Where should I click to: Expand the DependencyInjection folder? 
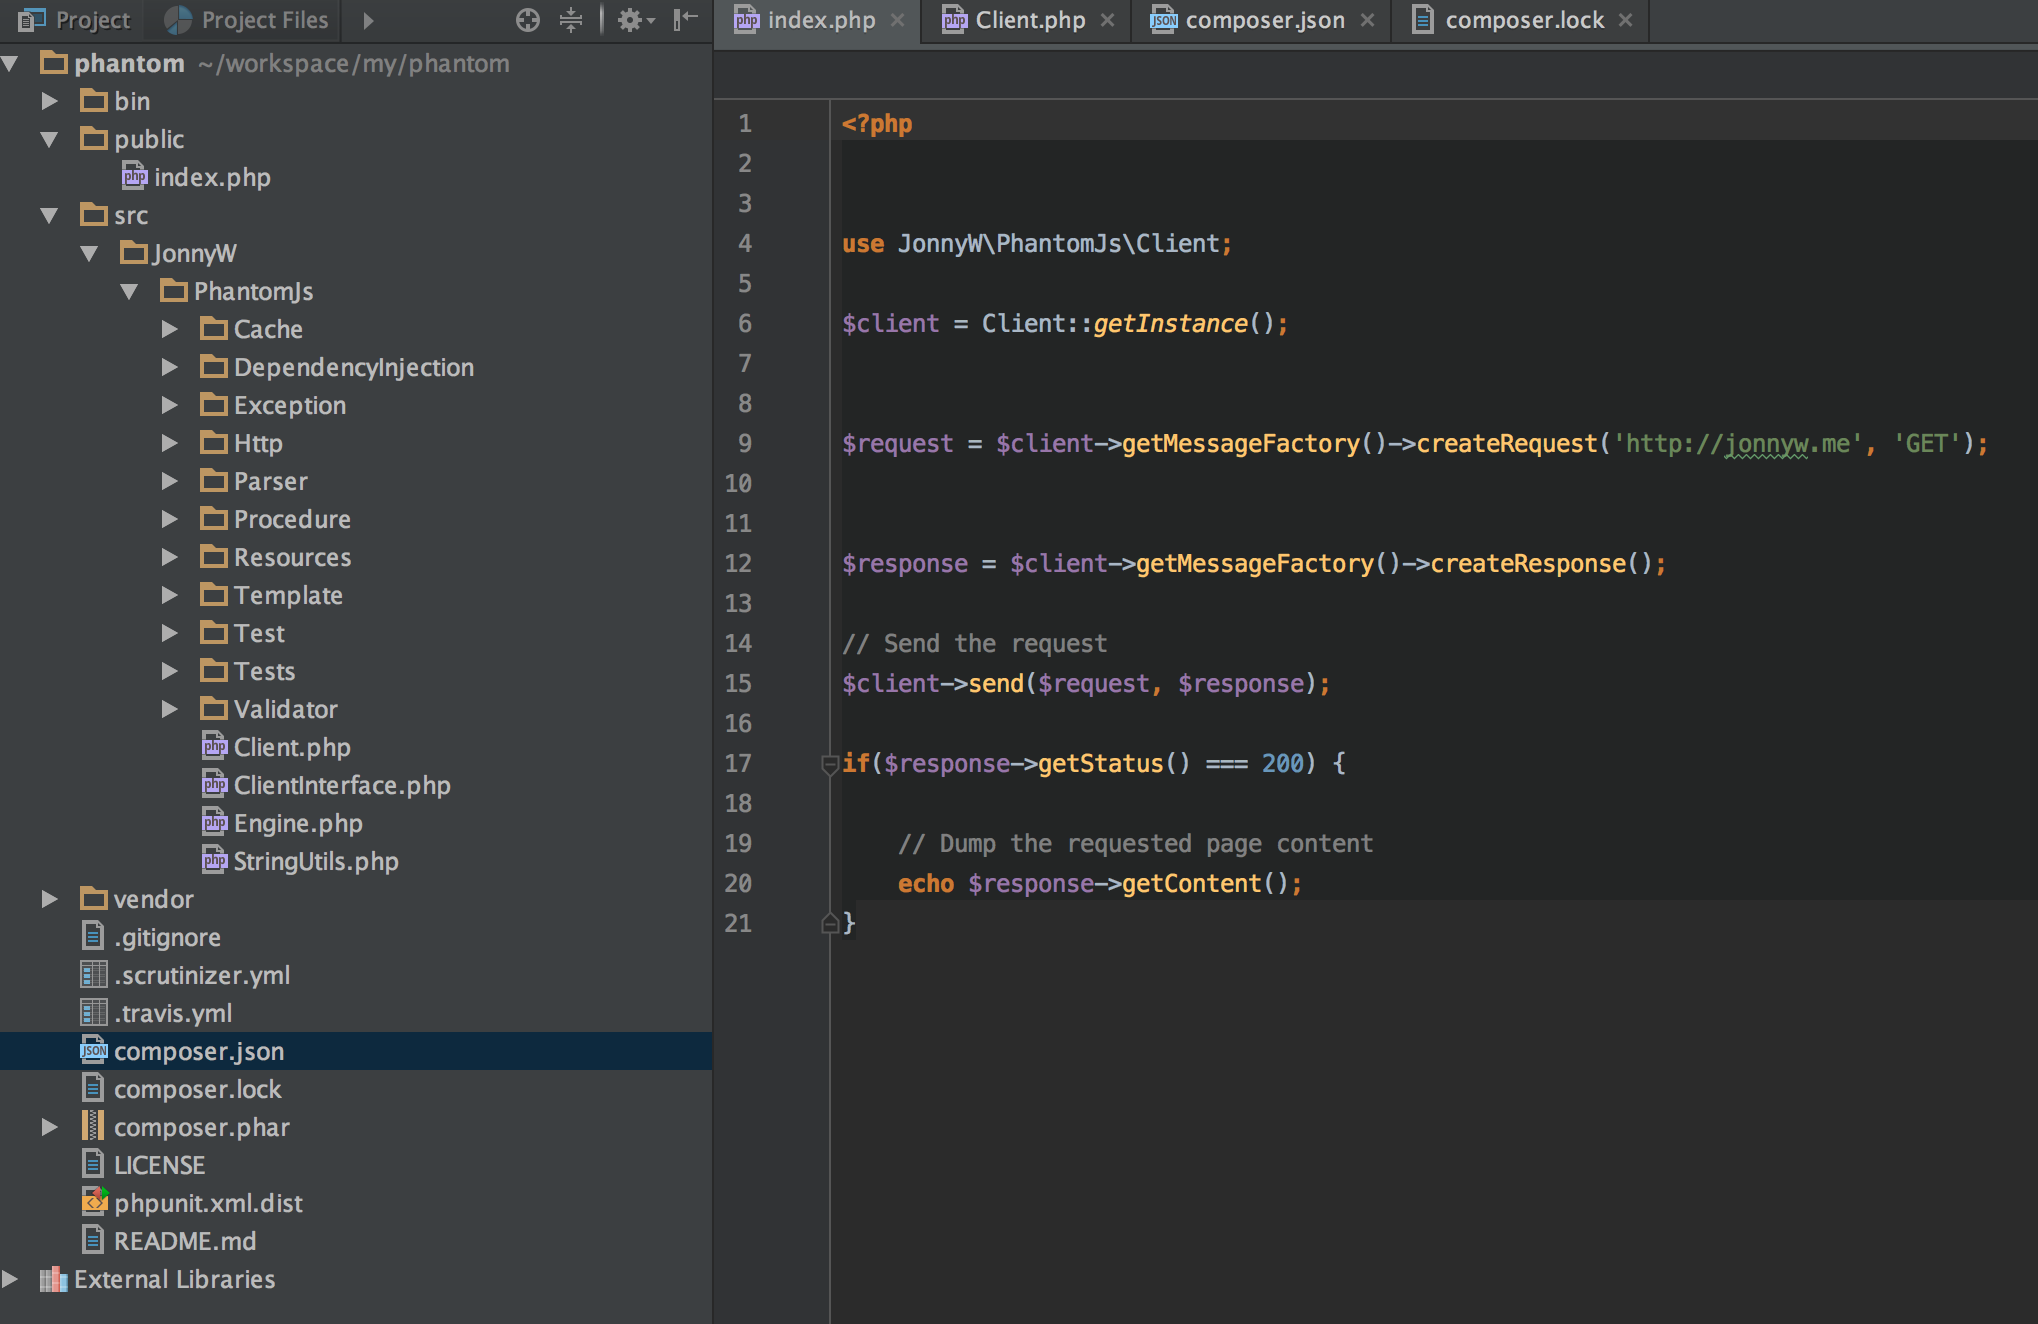(169, 367)
